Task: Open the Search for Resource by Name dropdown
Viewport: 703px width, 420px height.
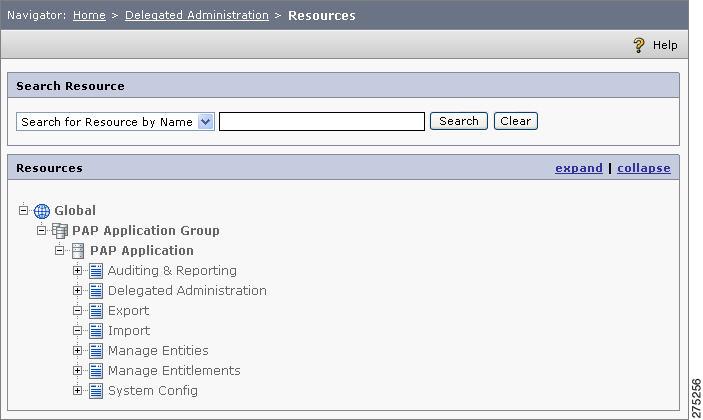Action: 206,121
